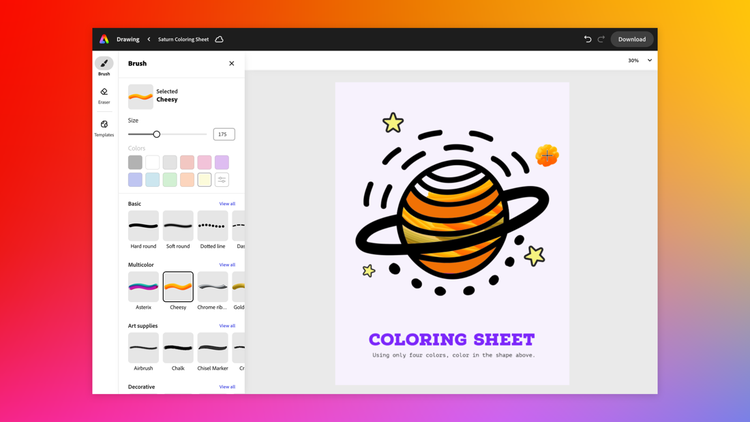Pick the salmon pink color swatch
The image size is (750, 422).
(x=187, y=162)
